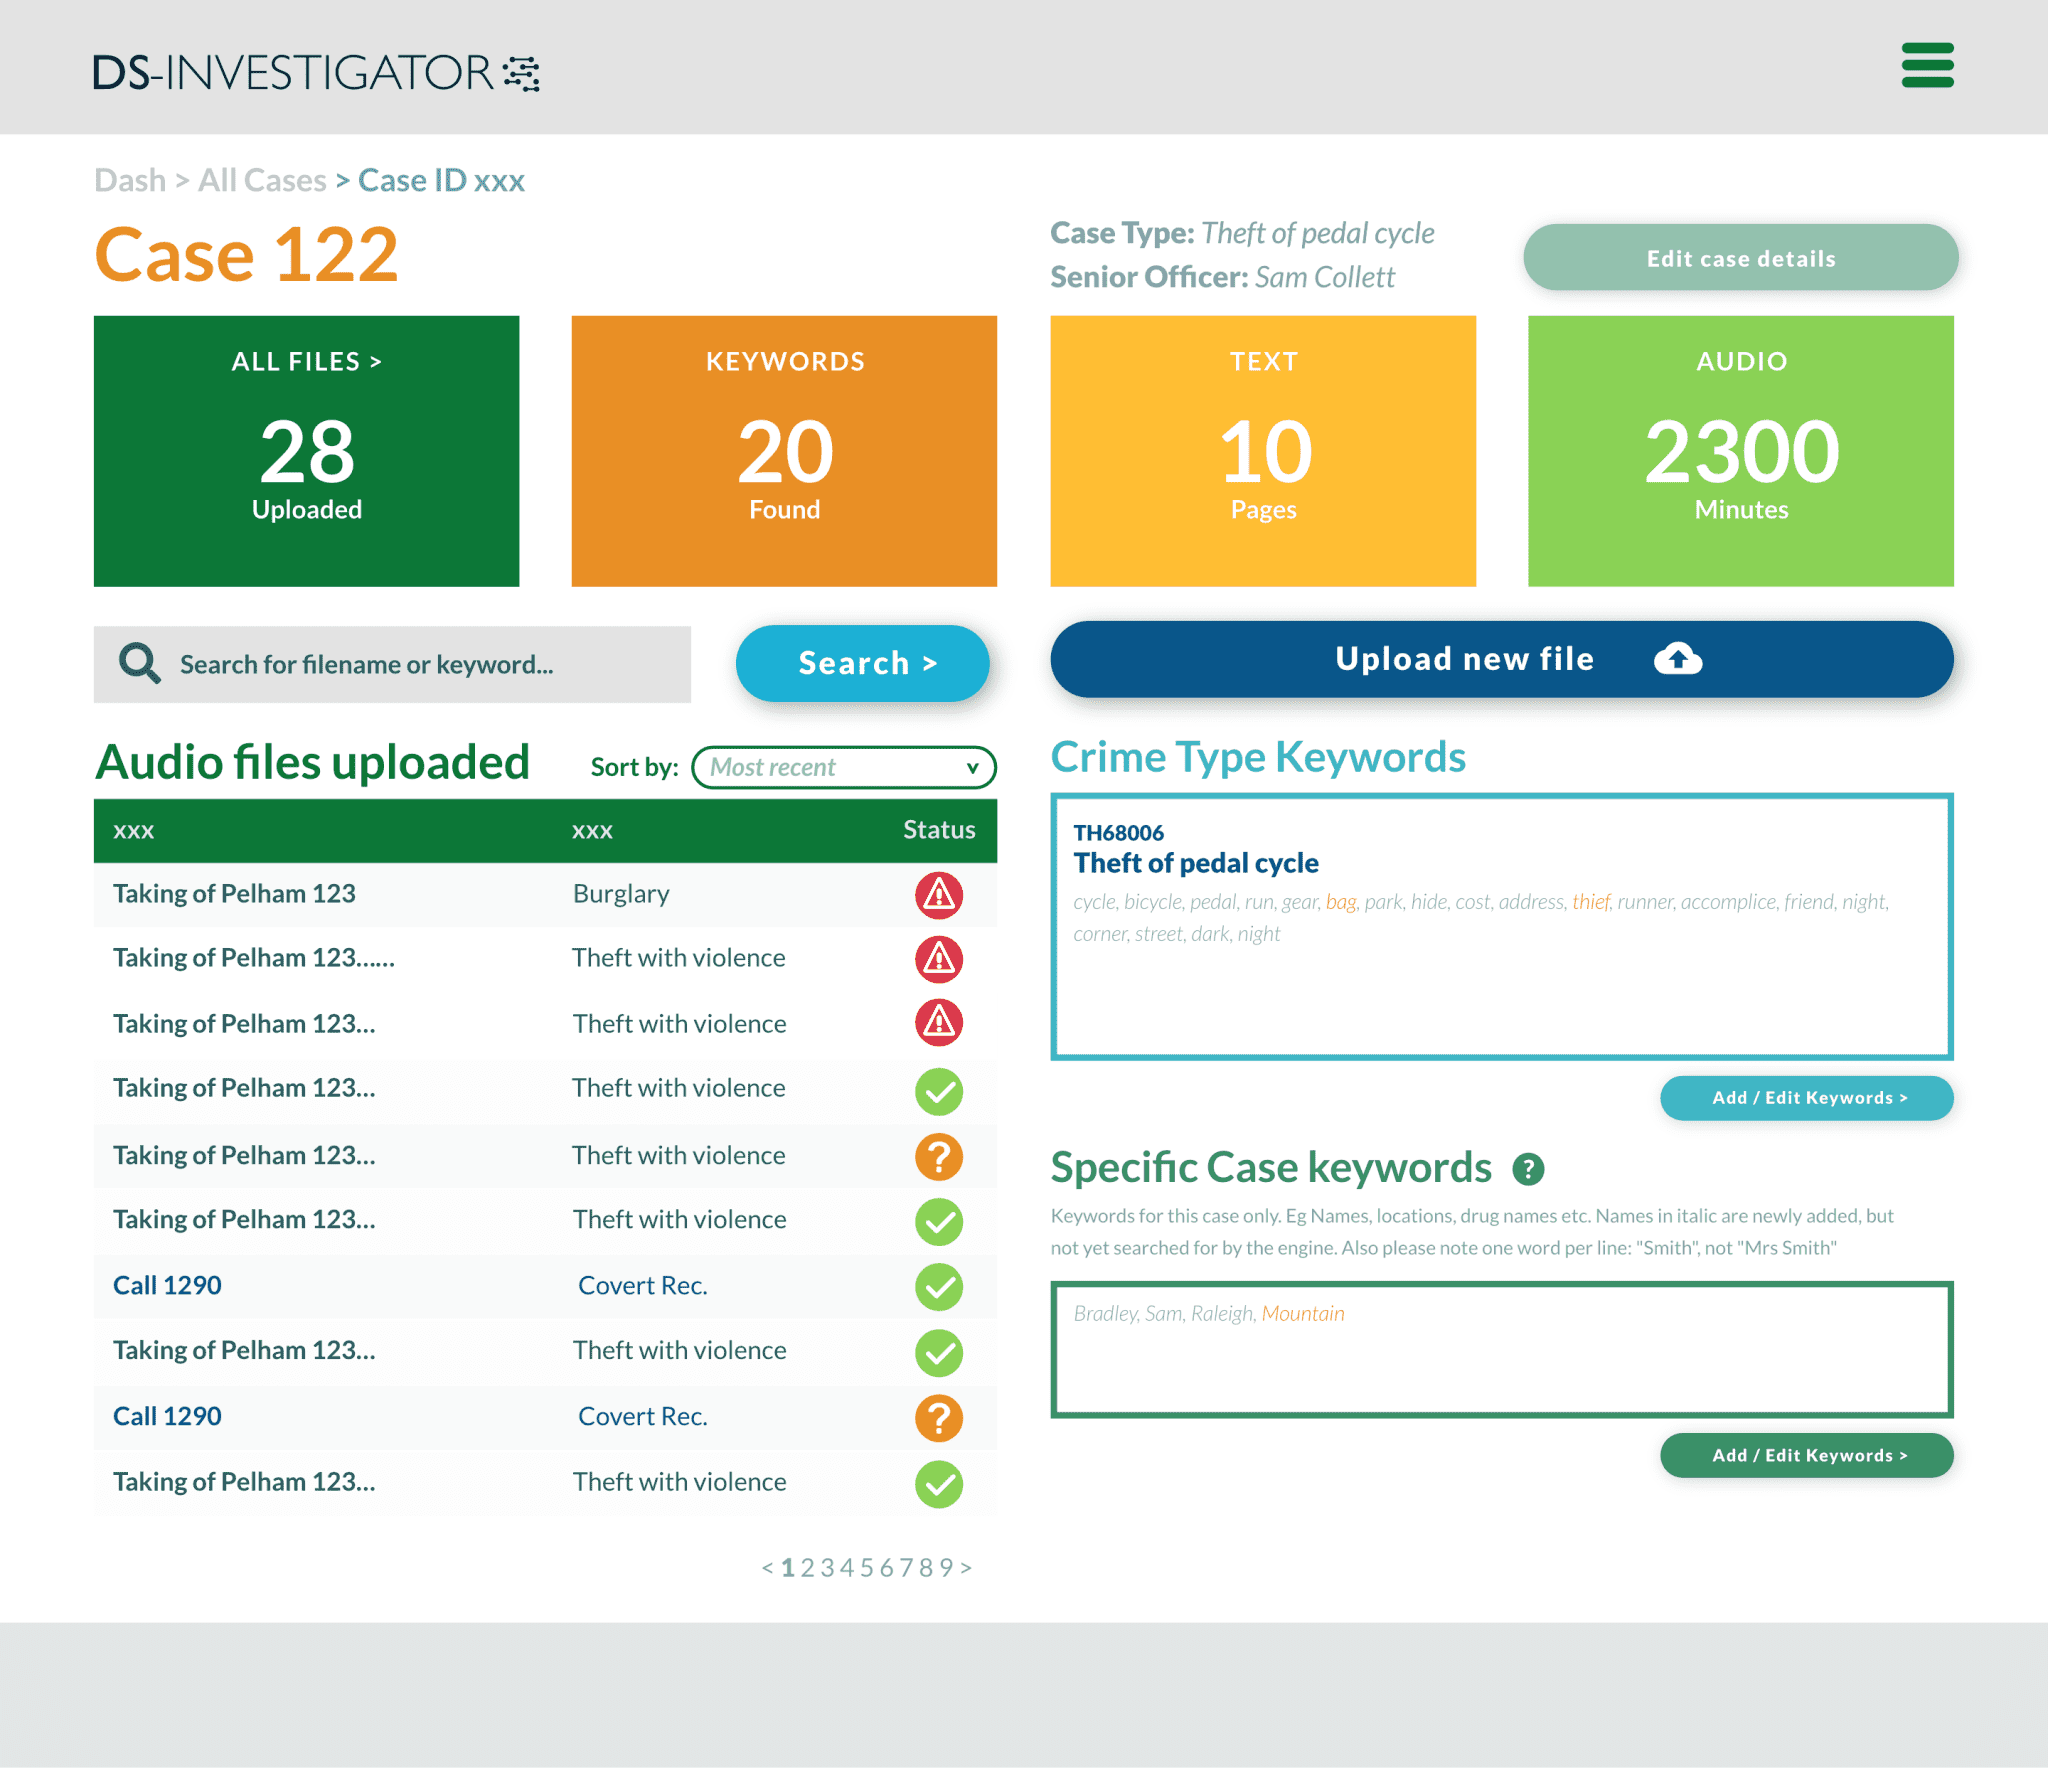Viewport: 2048px width, 1768px height.
Task: Click the specific case keywords text box
Action: point(1502,1349)
